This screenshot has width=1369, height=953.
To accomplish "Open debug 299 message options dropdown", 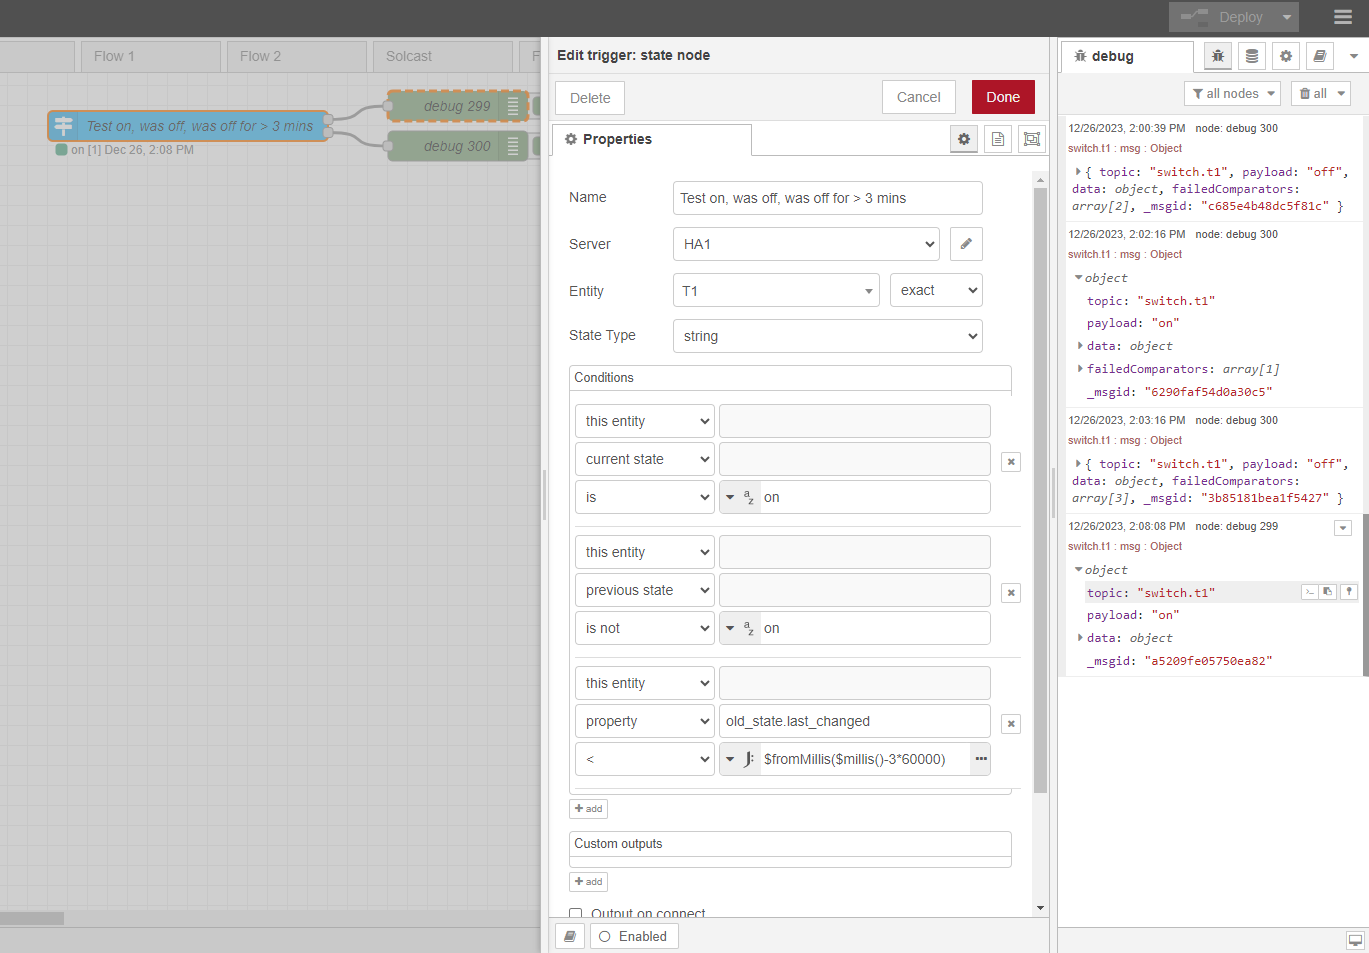I will tap(1343, 527).
